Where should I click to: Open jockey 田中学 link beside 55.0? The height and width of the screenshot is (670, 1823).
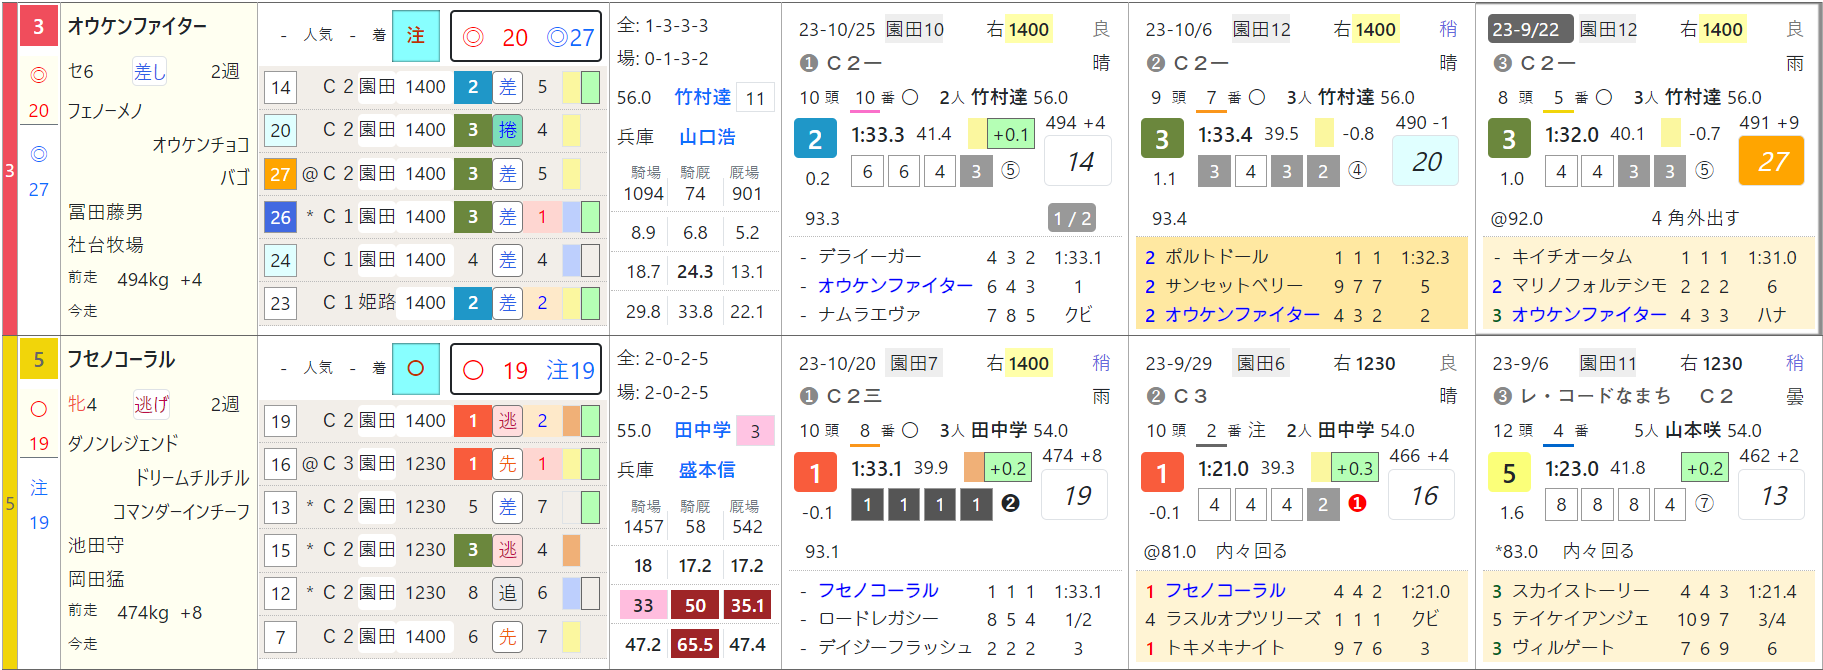point(702,430)
